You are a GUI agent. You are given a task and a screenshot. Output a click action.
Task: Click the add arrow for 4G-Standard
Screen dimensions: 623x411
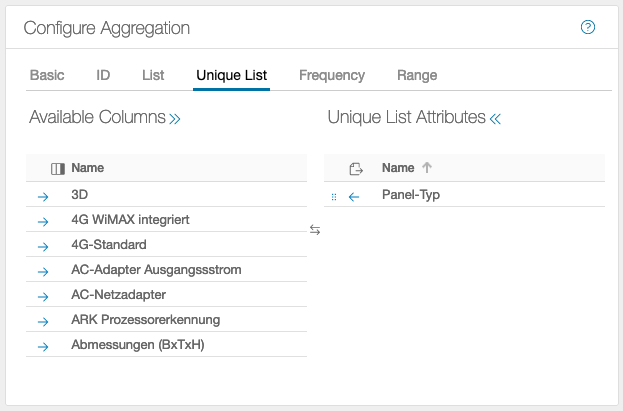tap(43, 246)
